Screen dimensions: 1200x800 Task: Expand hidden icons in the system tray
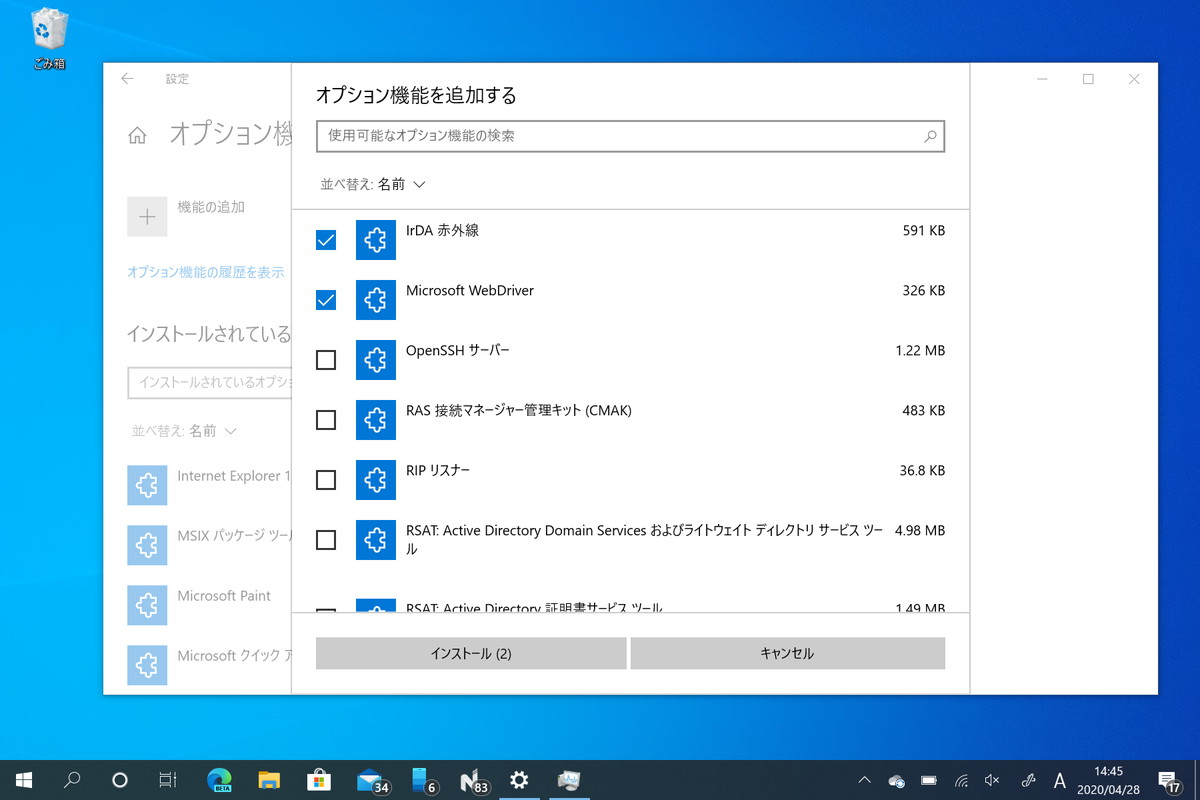click(864, 780)
